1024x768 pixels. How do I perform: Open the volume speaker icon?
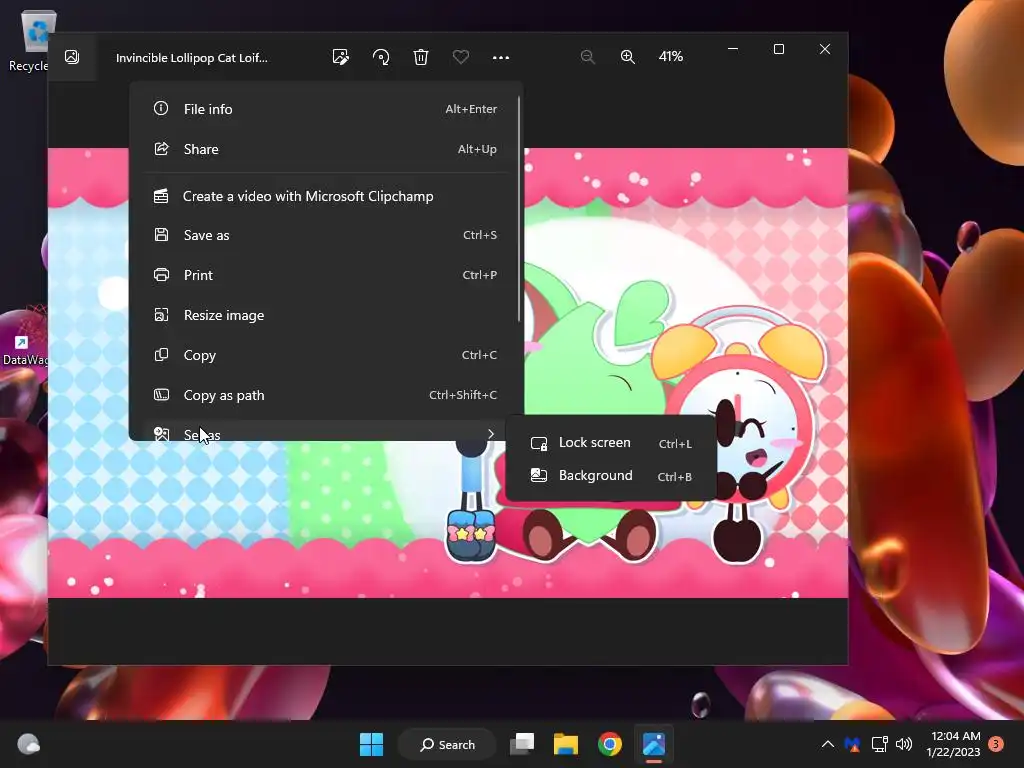pyautogui.click(x=904, y=744)
